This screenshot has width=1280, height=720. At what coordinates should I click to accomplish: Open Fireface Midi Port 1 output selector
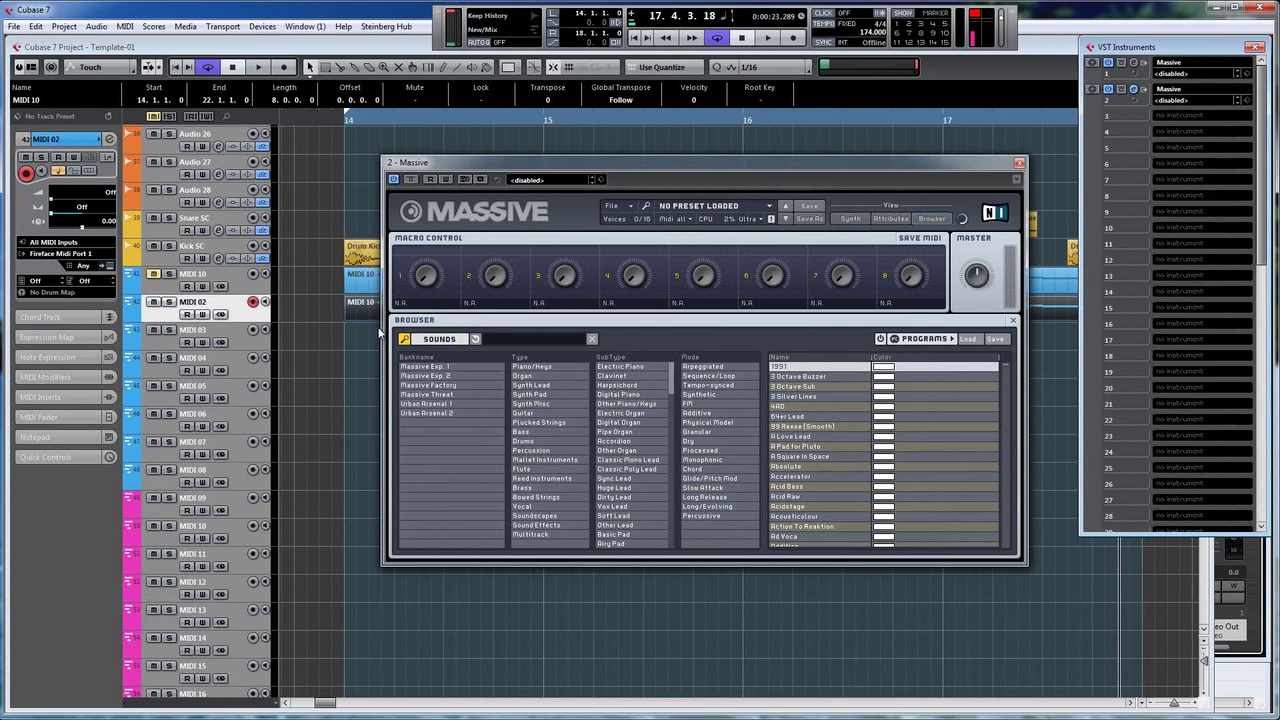pyautogui.click(x=67, y=253)
